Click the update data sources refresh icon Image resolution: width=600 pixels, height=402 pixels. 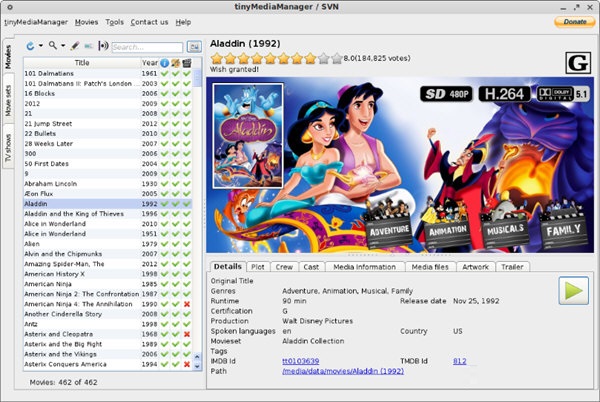tap(30, 46)
